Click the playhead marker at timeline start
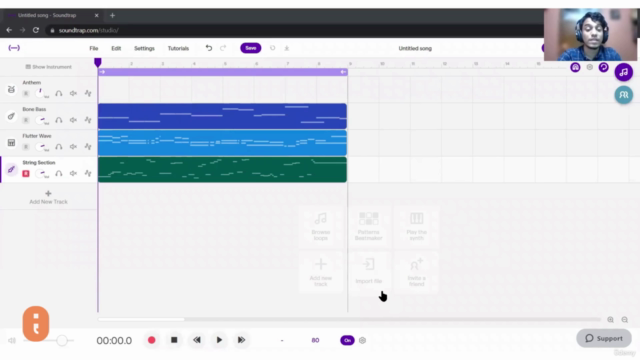Screen dimensions: 640x360 click(x=98, y=62)
